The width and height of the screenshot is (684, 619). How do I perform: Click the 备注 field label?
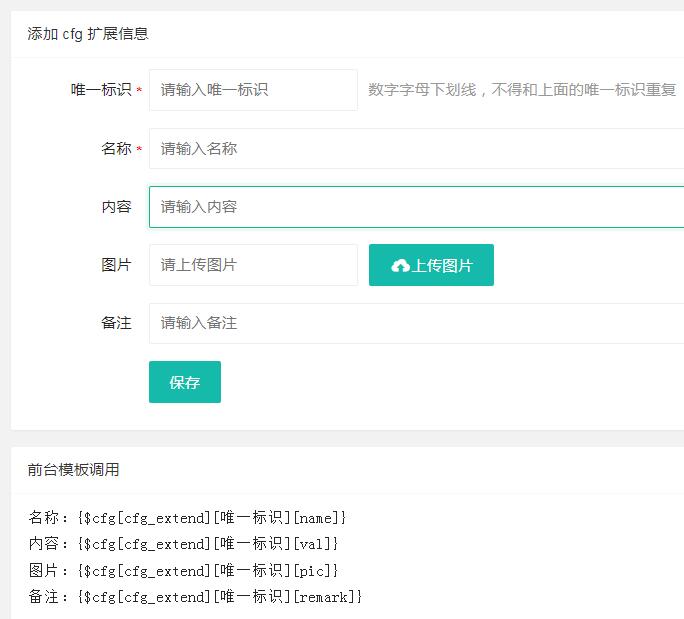point(116,323)
